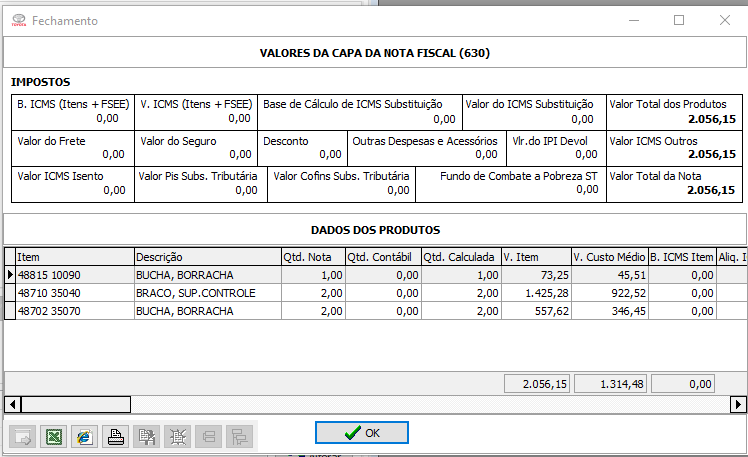748x457 pixels.
Task: Click the grid reset layout icon
Action: pos(177,436)
